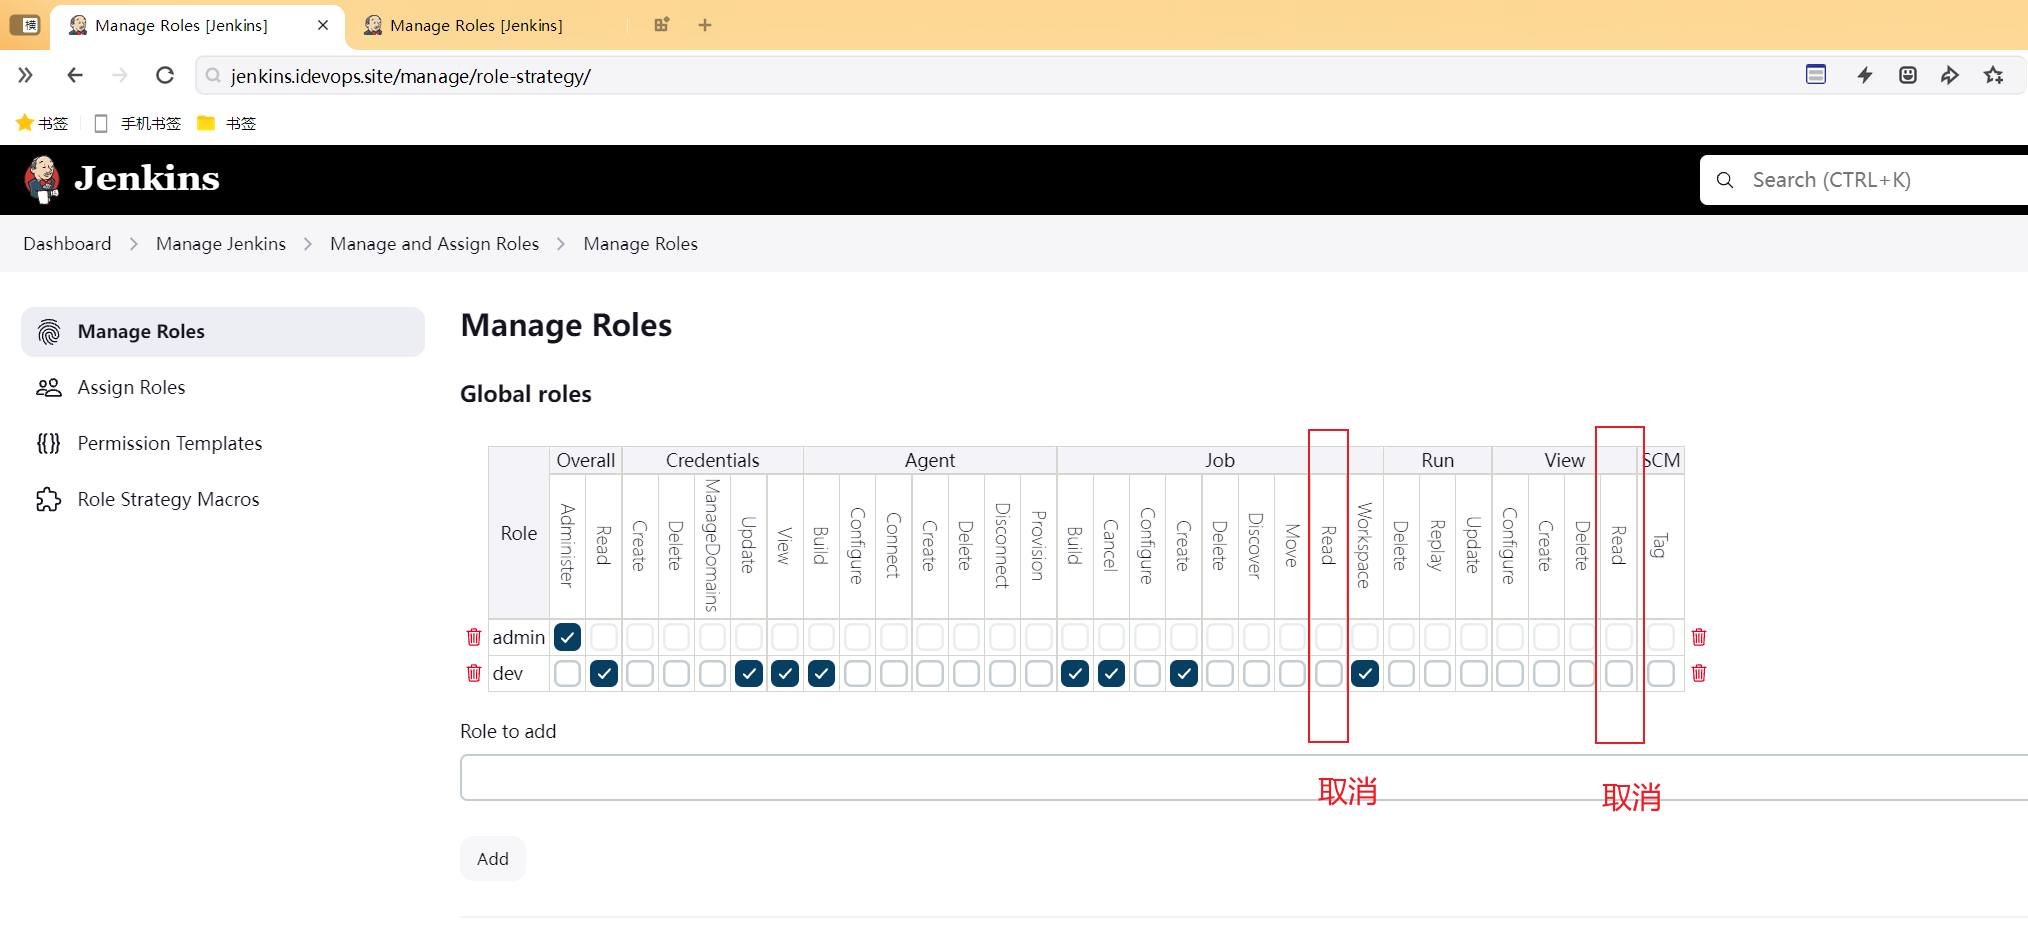
Task: Click trash icon at right of admin row
Action: (x=1699, y=637)
